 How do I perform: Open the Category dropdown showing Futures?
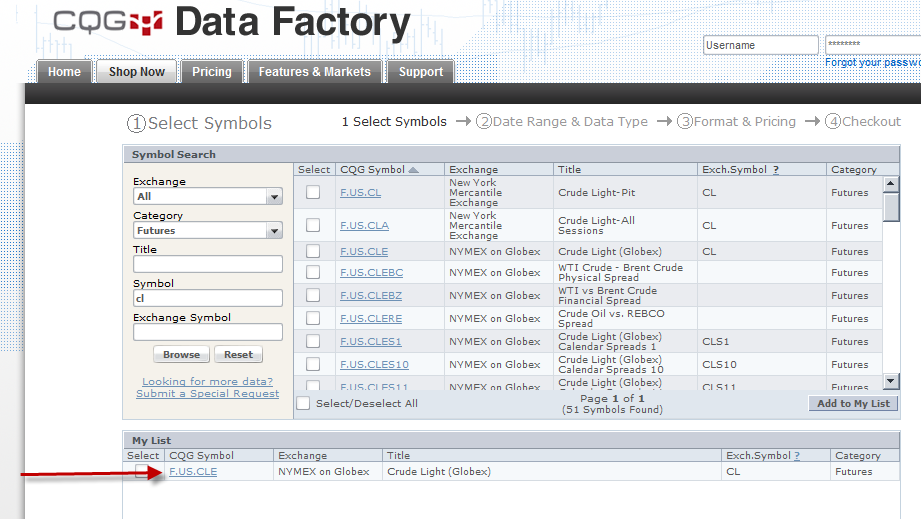click(x=207, y=231)
